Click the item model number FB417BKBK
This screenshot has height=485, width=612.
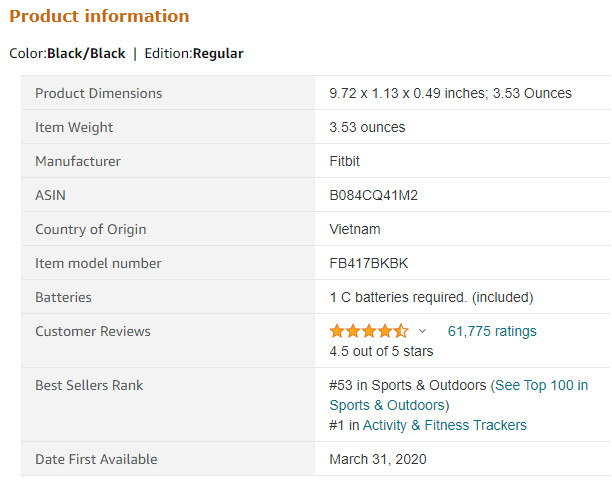(369, 263)
